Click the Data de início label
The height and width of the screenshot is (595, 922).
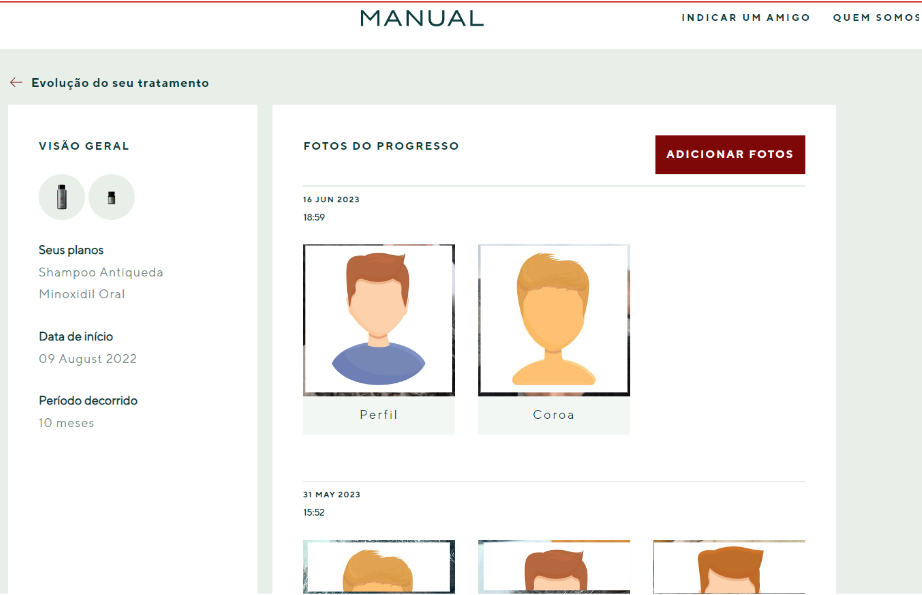pos(76,336)
